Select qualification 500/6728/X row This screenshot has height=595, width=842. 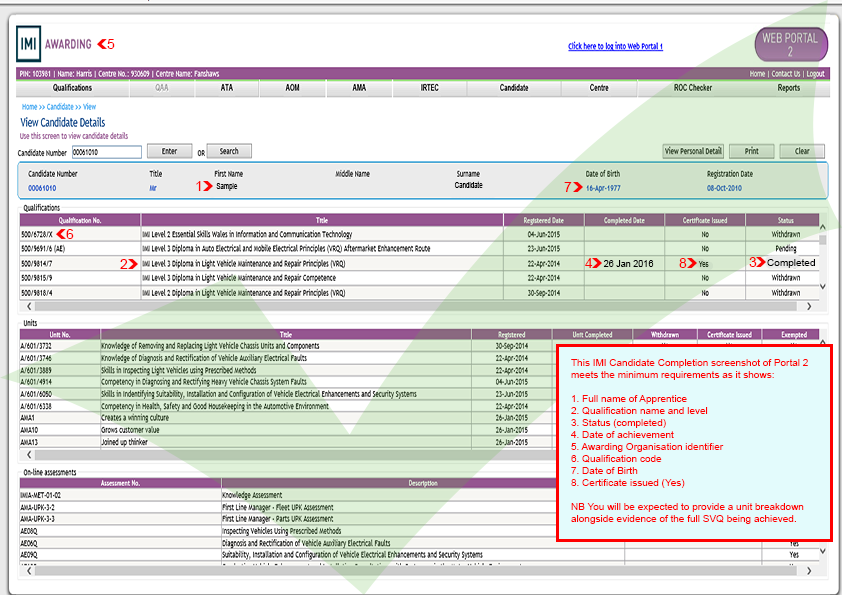coord(419,235)
